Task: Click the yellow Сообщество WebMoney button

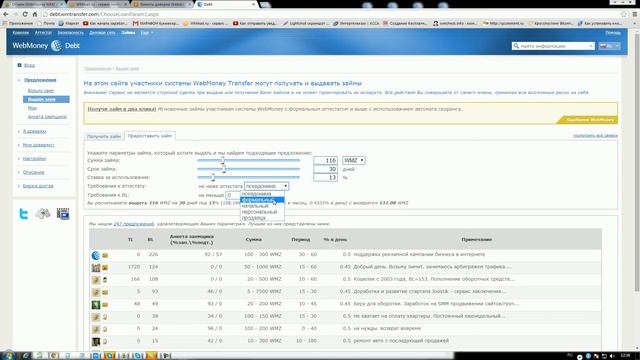Action: click(588, 120)
